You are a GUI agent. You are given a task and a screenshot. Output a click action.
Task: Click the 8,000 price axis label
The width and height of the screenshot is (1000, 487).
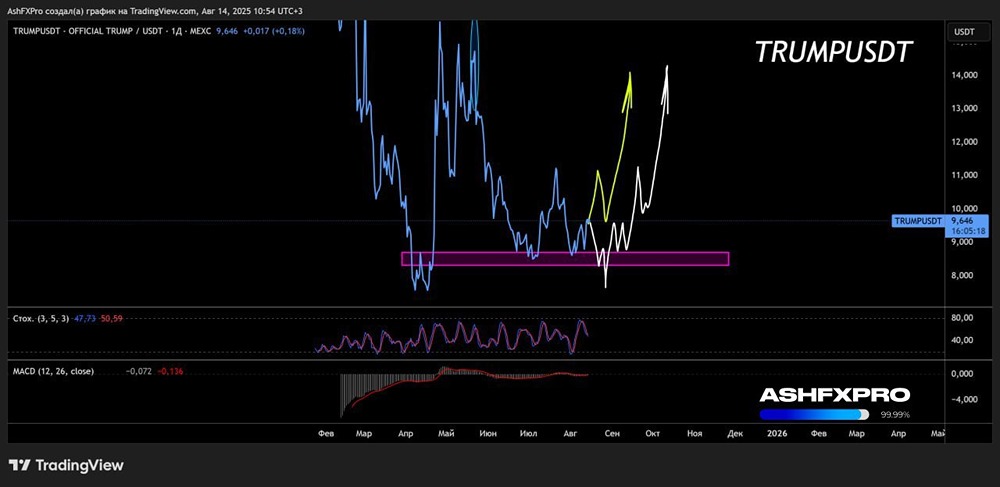tap(962, 275)
